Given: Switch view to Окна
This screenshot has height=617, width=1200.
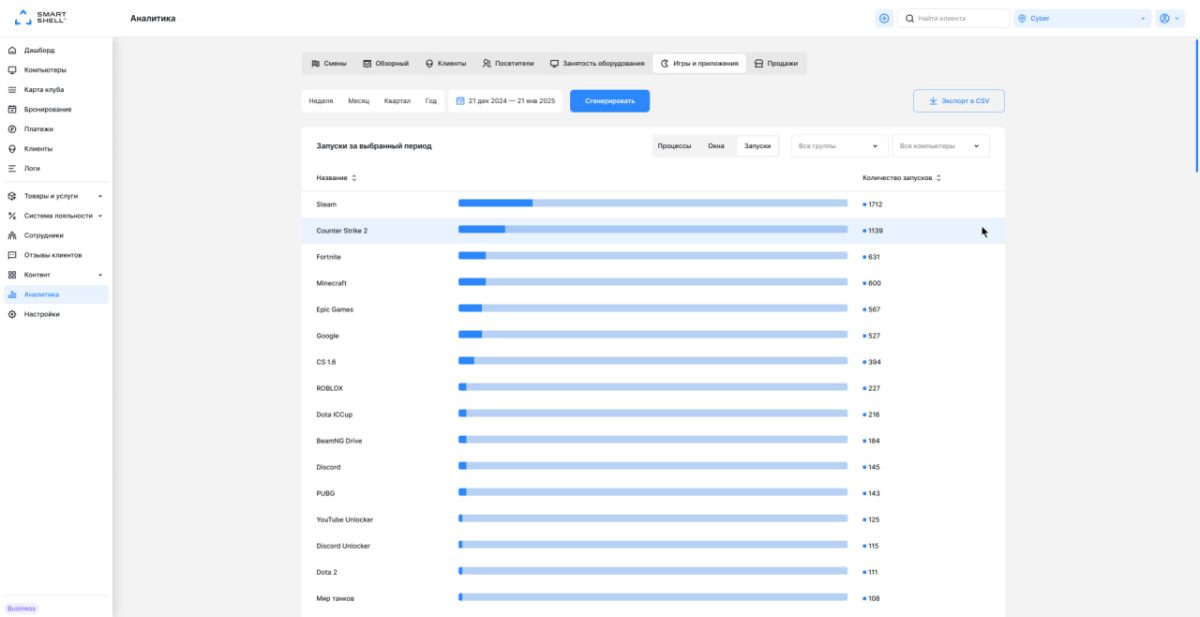Looking at the screenshot, I should (x=716, y=146).
